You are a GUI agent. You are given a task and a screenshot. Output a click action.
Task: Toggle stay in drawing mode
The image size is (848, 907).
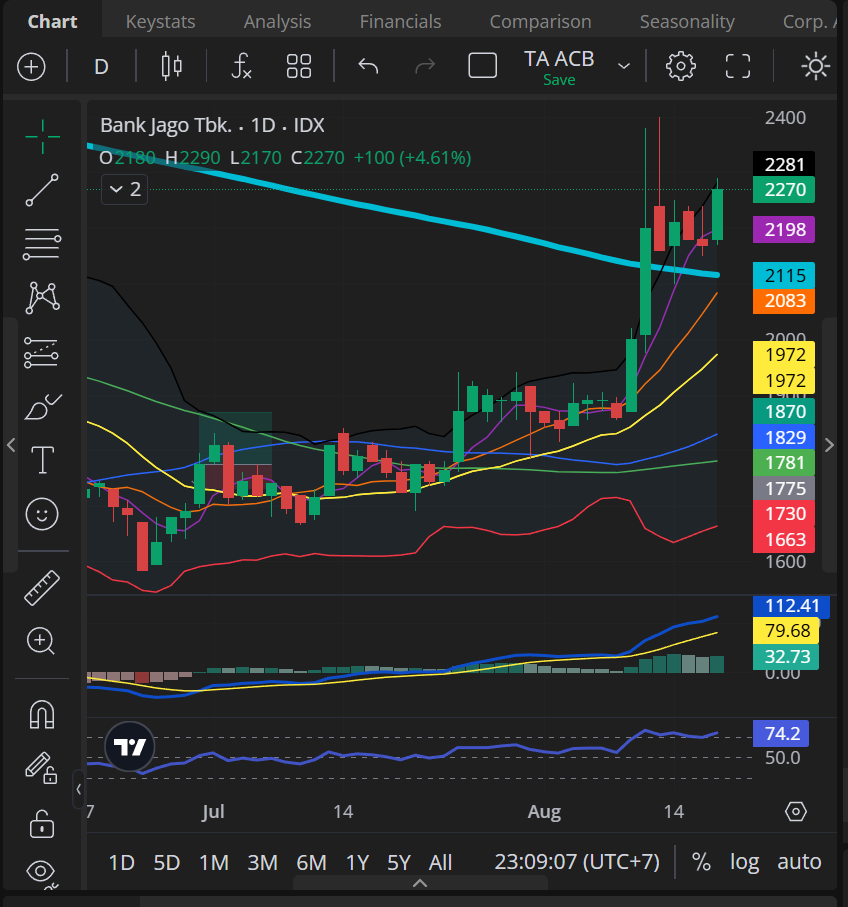pyautogui.click(x=41, y=768)
